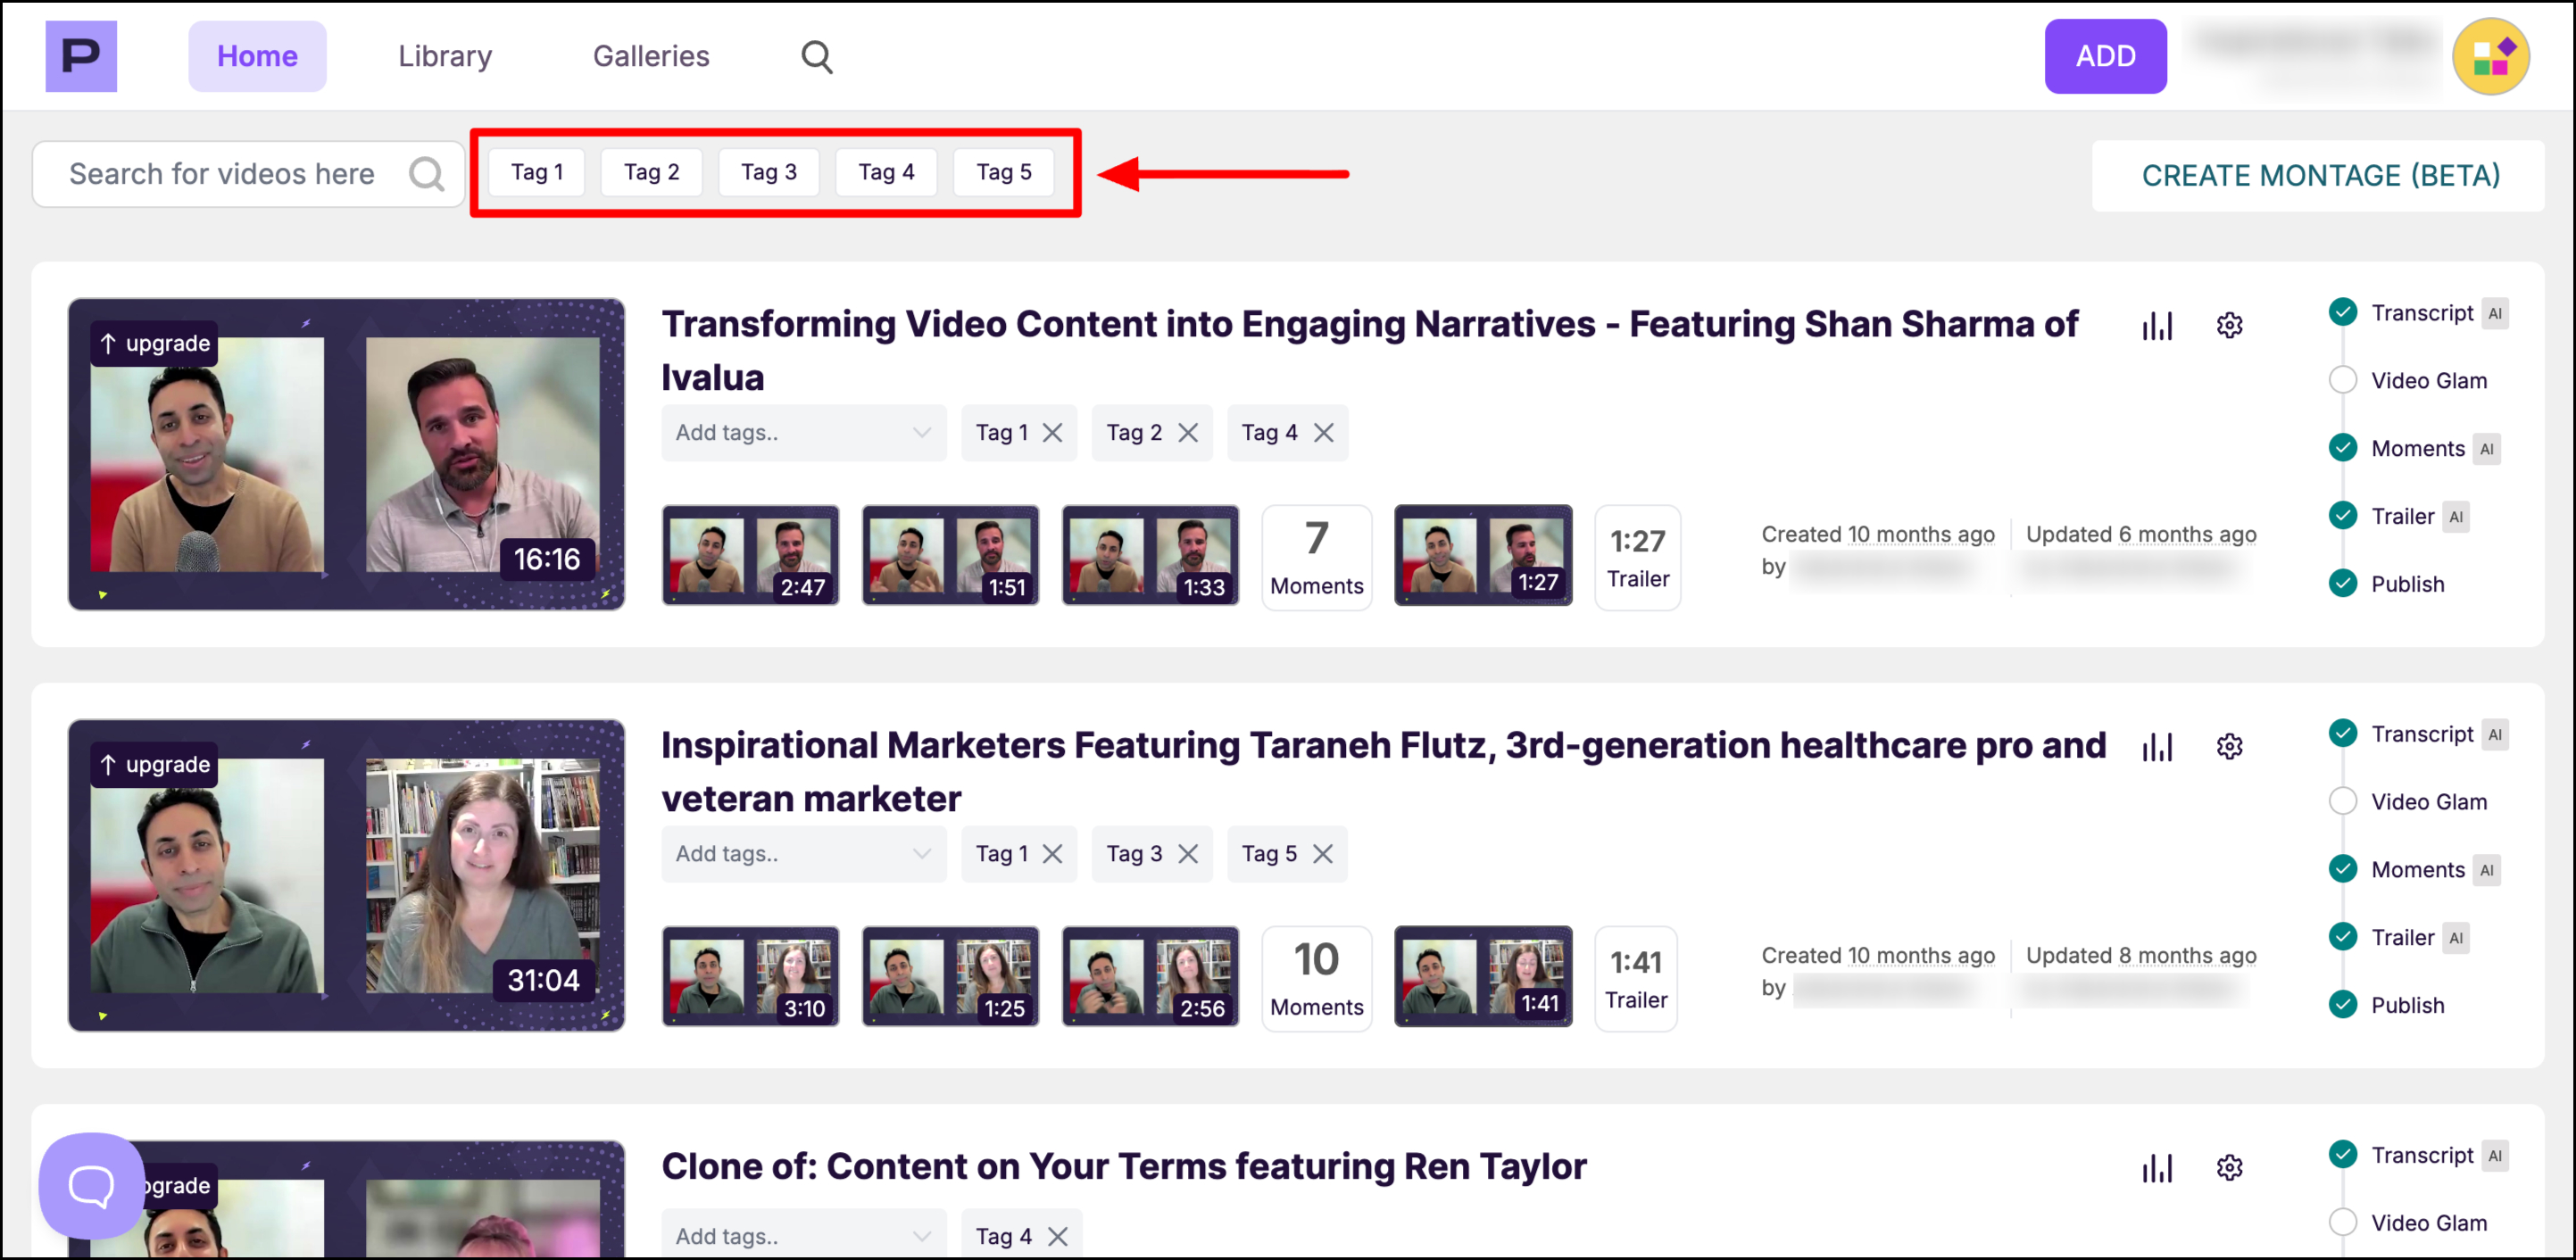2576x1260 pixels.
Task: Click the purple P logo
Action: [81, 57]
